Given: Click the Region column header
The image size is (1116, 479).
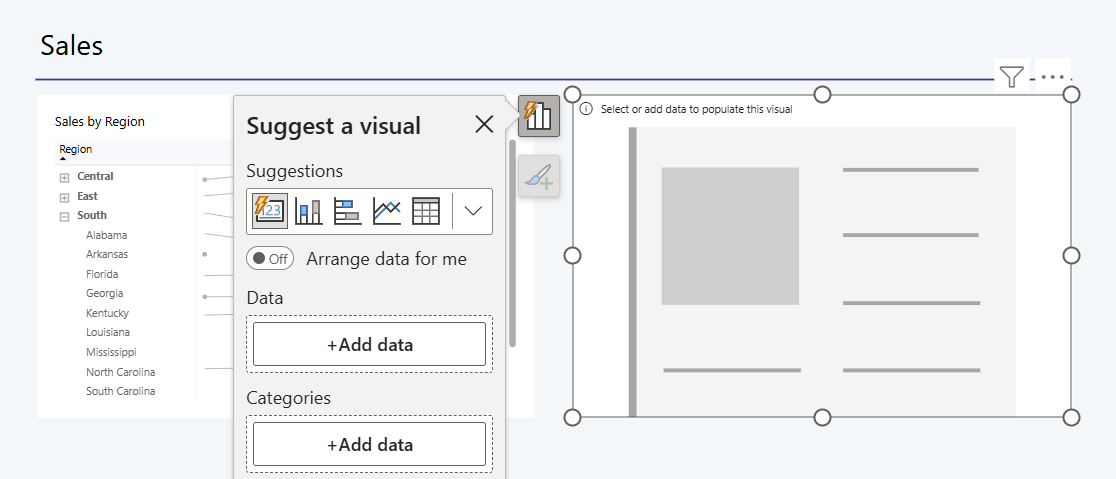Looking at the screenshot, I should (x=75, y=149).
